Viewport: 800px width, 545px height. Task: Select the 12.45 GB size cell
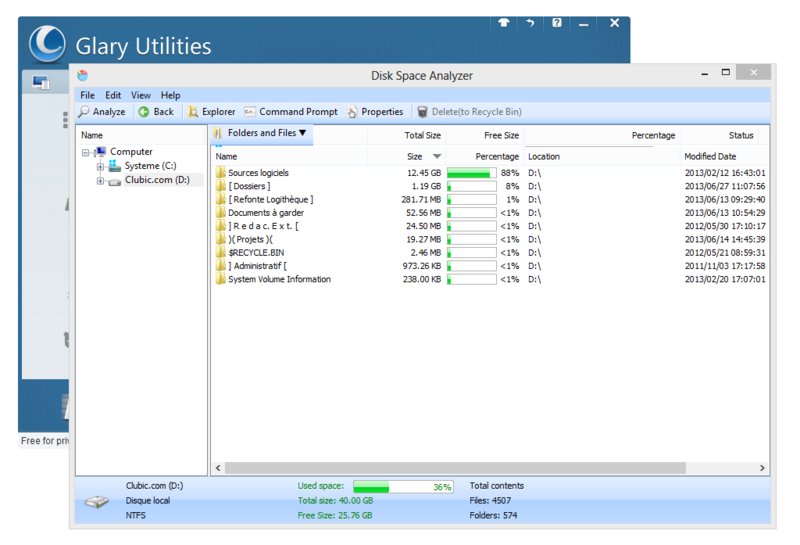click(x=424, y=173)
